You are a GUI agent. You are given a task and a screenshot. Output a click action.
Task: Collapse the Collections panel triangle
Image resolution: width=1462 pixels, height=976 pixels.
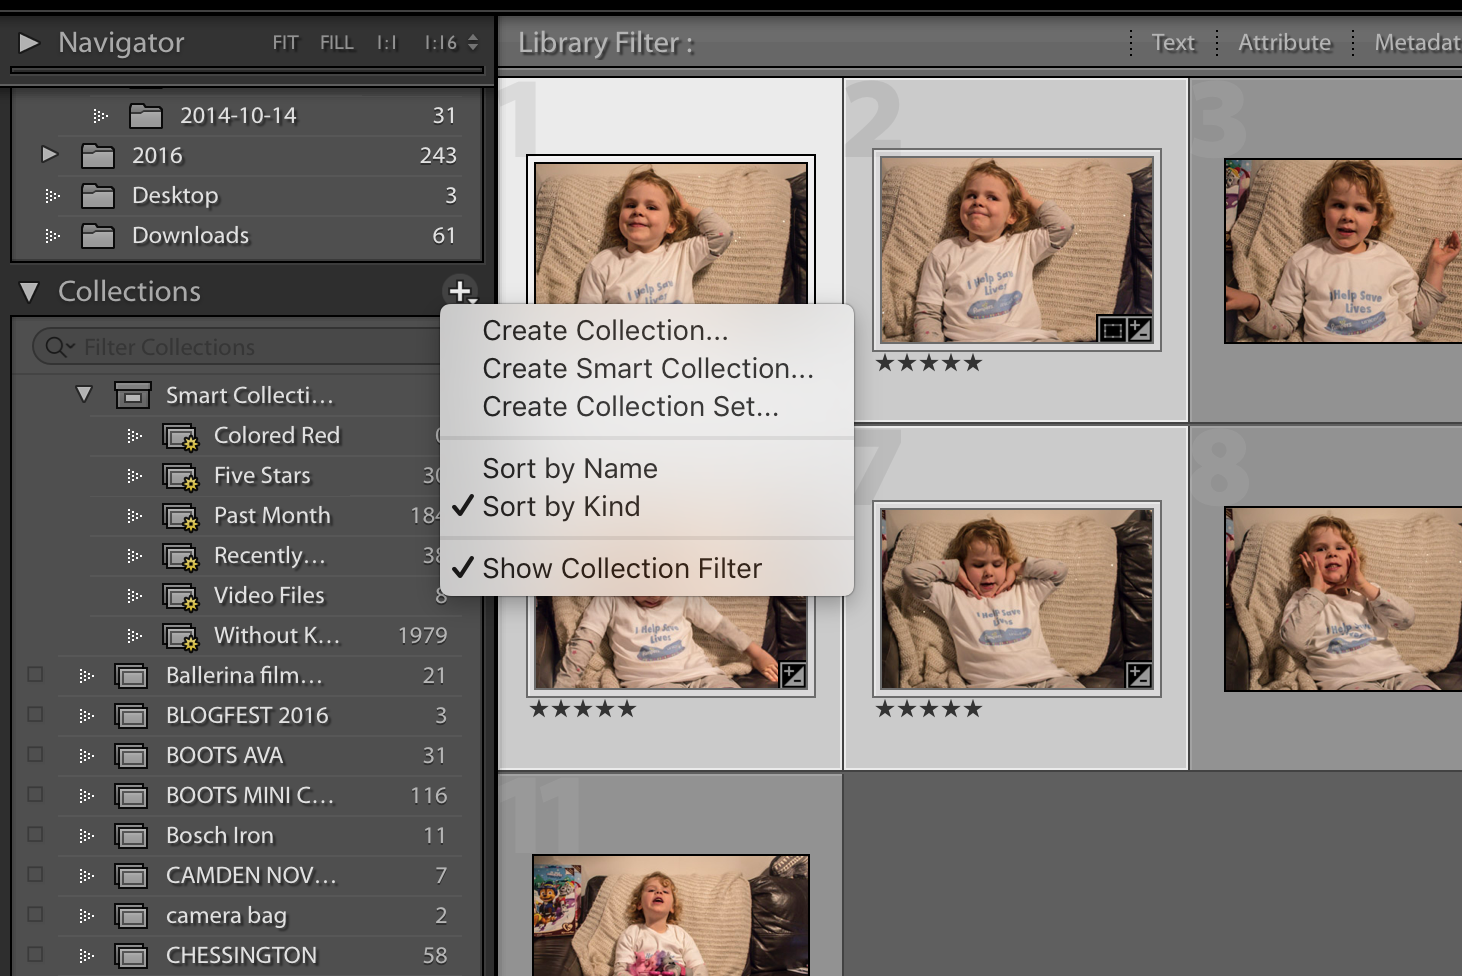point(29,292)
